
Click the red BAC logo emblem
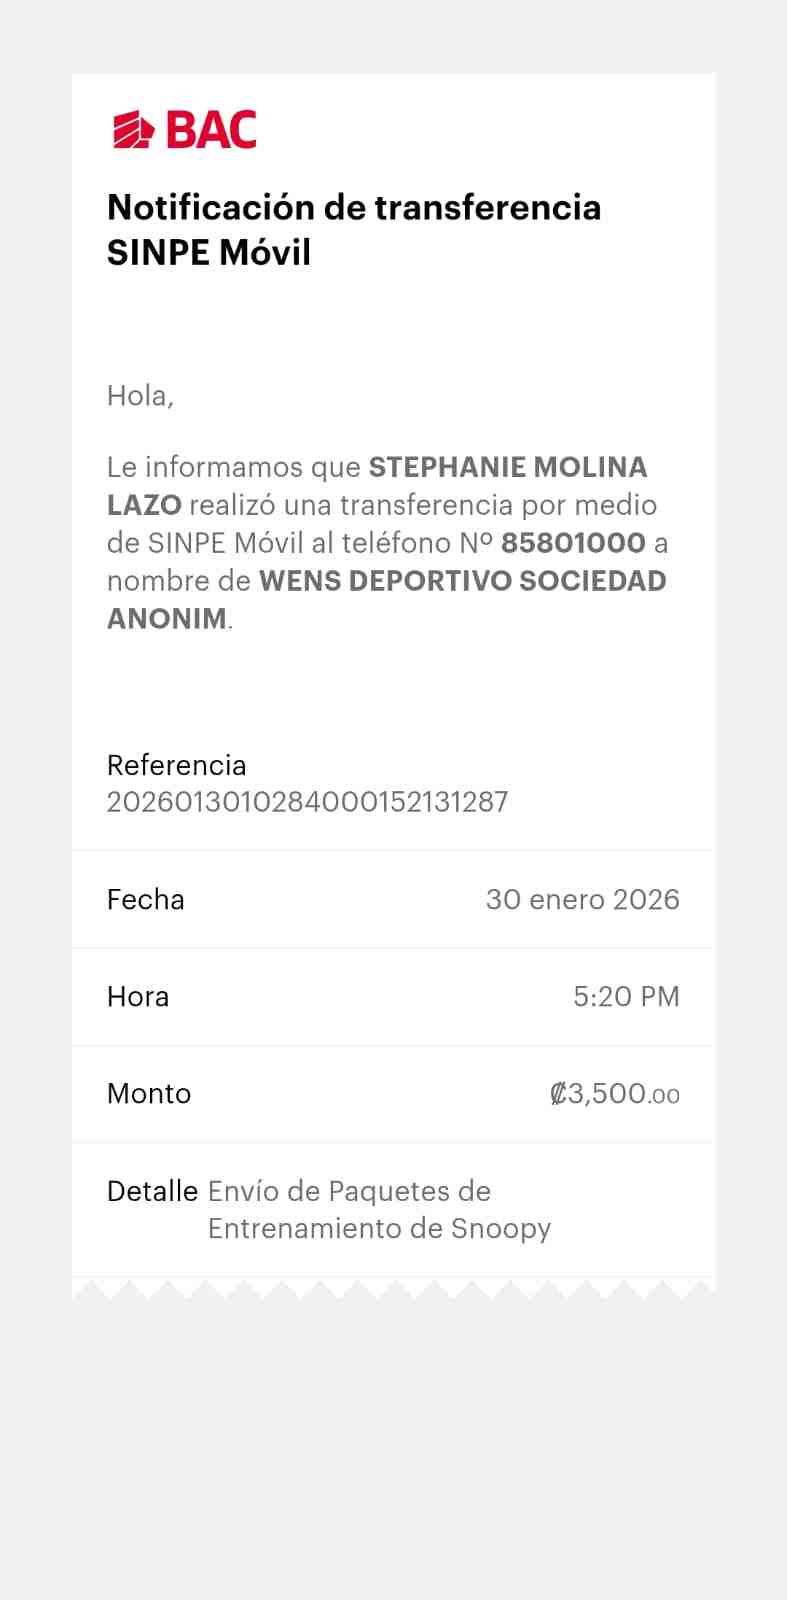coord(133,130)
